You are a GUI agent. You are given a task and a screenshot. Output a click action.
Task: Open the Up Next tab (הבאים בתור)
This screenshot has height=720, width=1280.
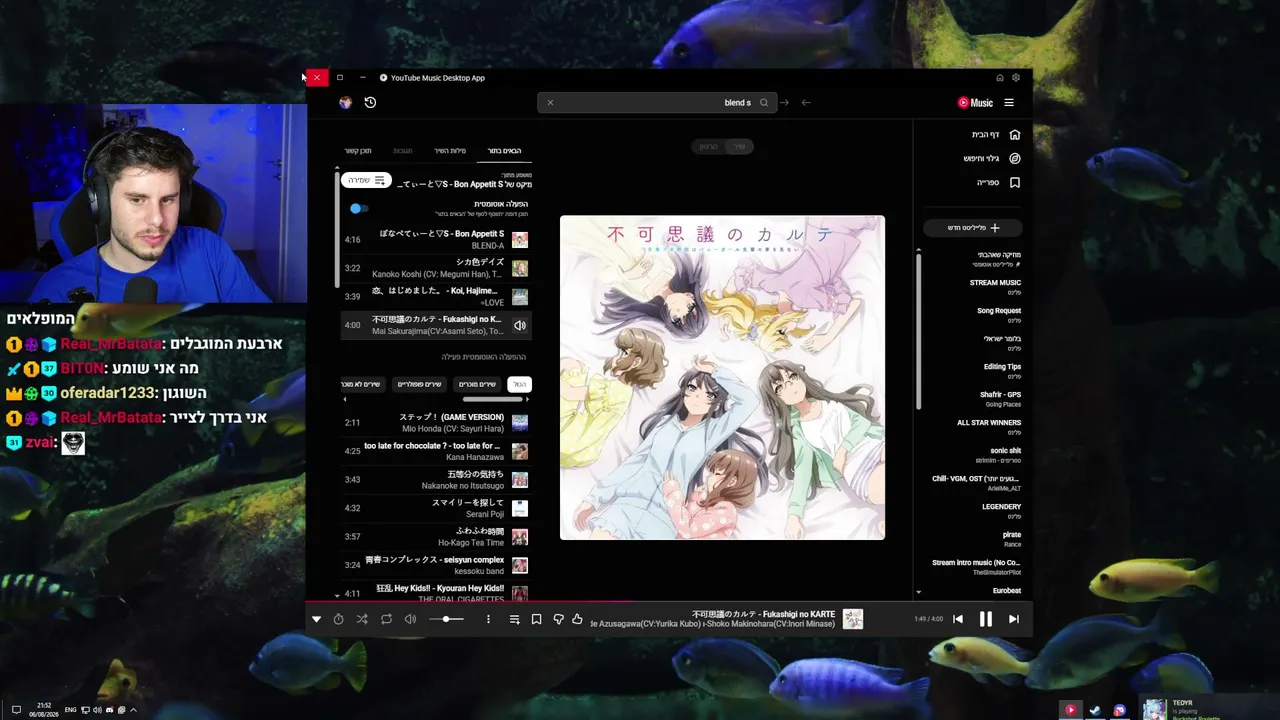pos(504,150)
